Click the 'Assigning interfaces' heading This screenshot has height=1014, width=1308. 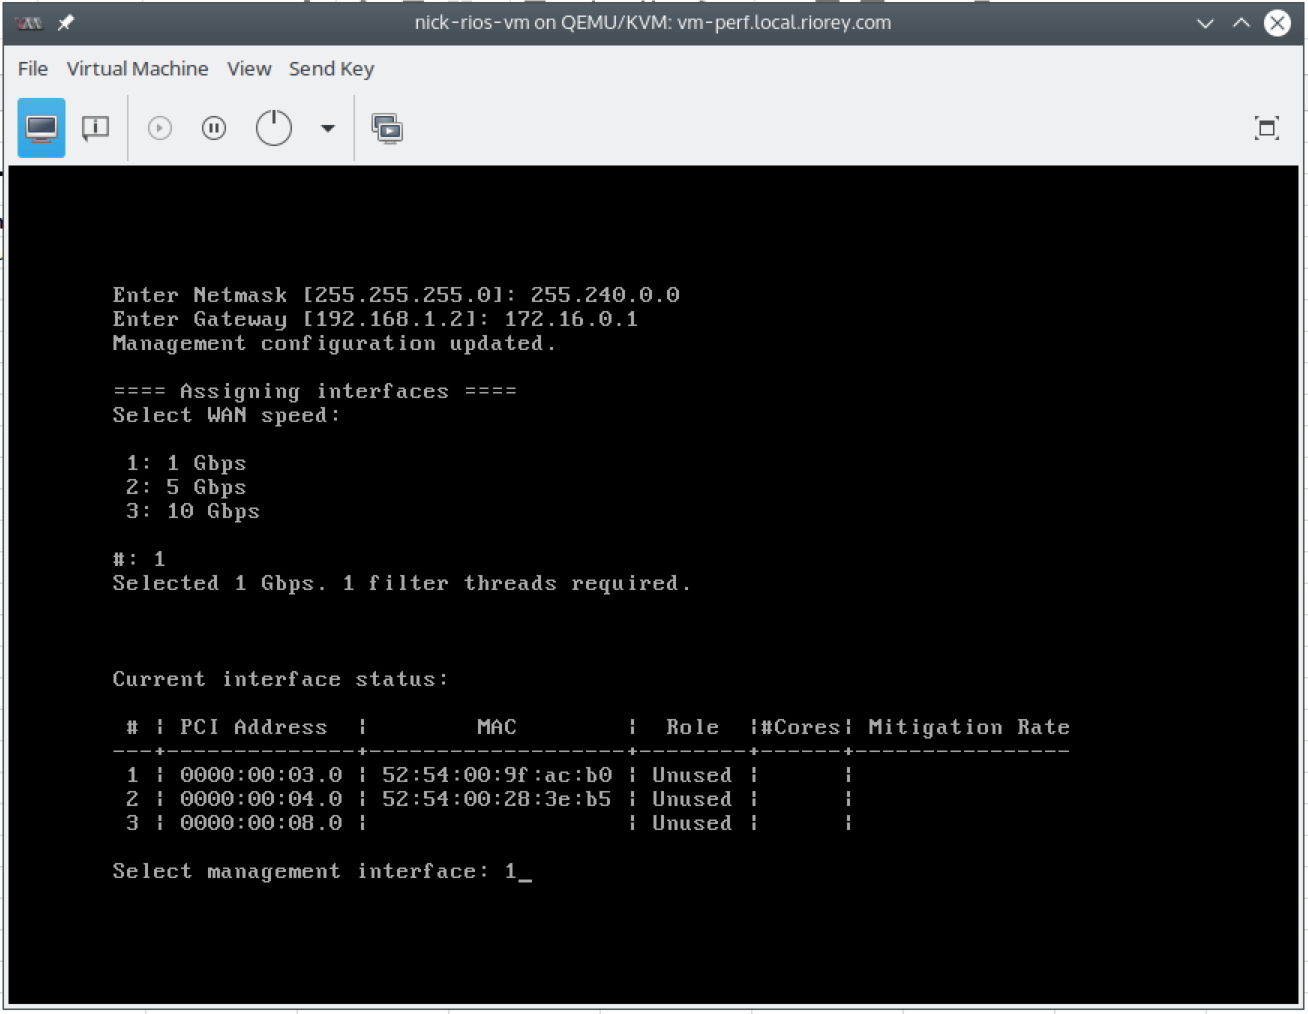(315, 391)
